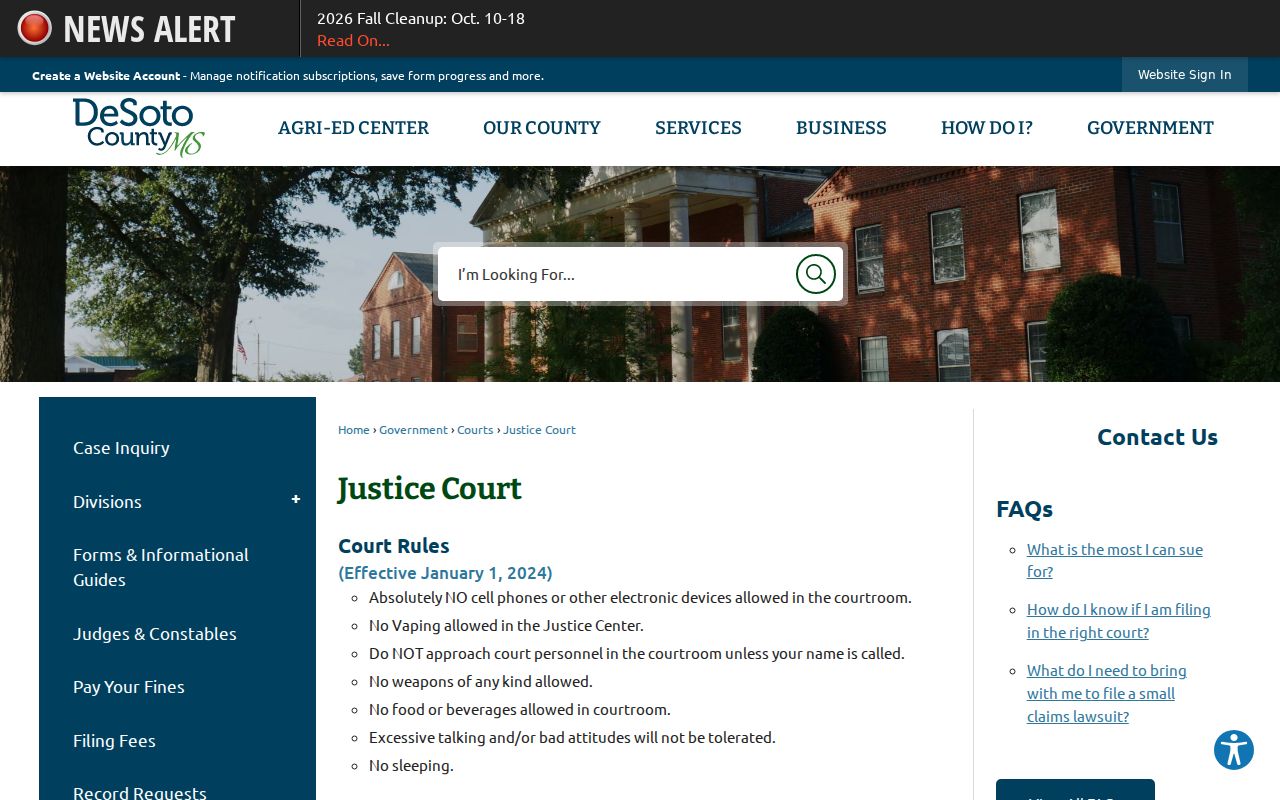Viewport: 1280px width, 800px height.
Task: Click Create a Website Account link
Action: 106,76
